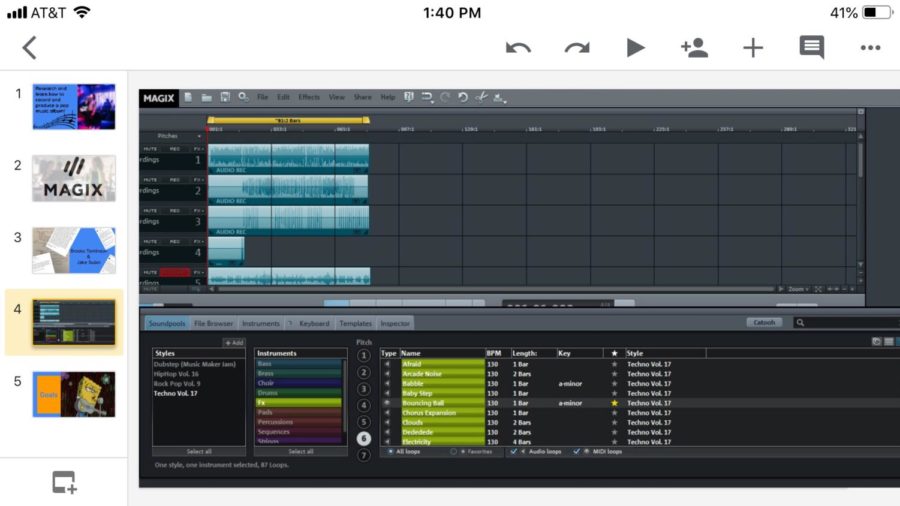Open the MAGIX mouse mode dropdown icon
This screenshot has width=900, height=506.
coord(499,98)
